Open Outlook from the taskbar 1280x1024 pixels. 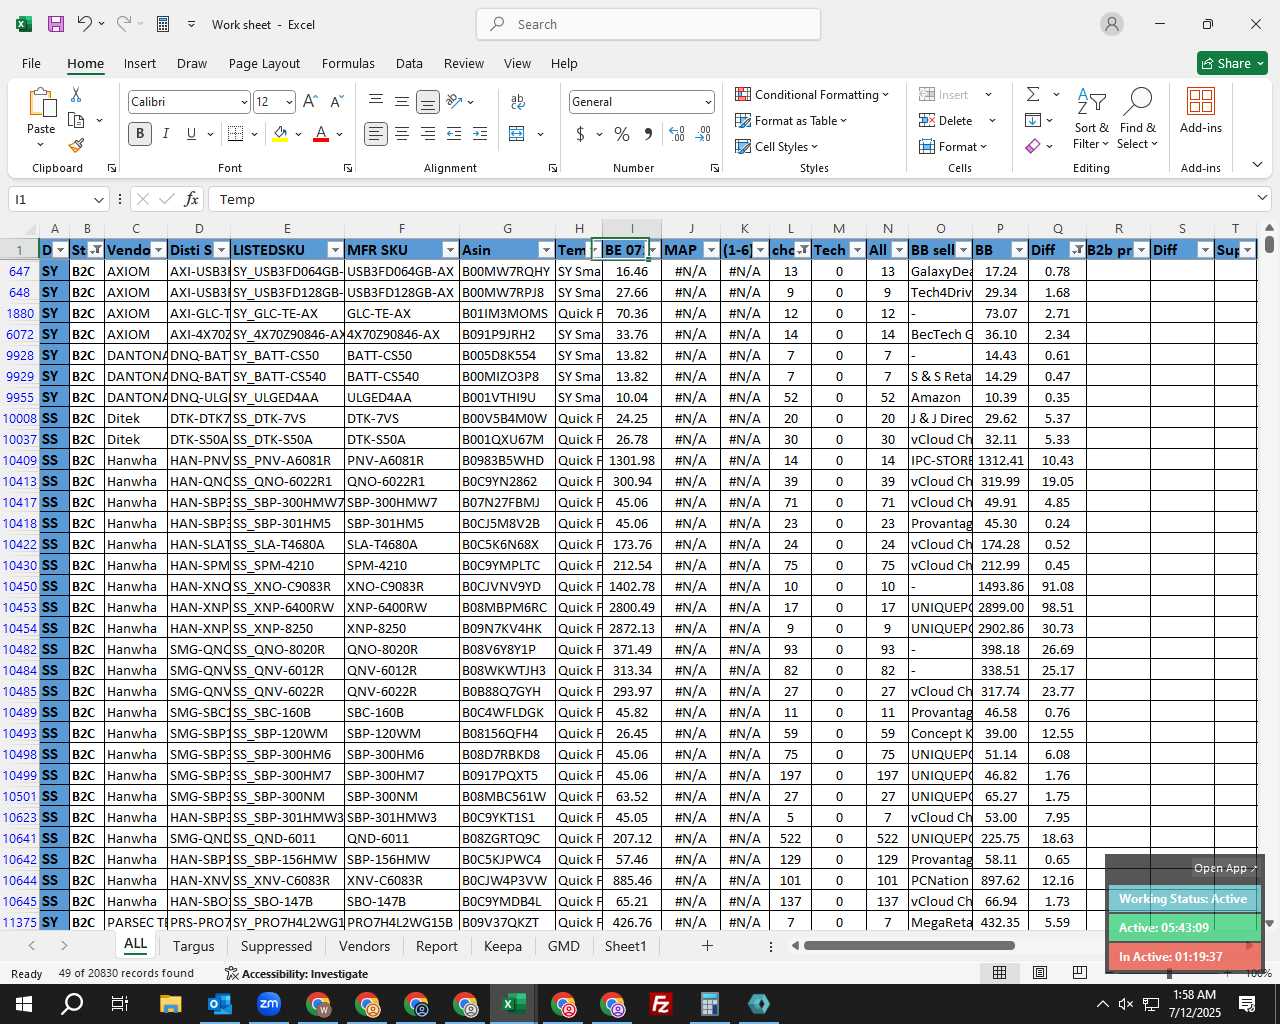tap(220, 1004)
